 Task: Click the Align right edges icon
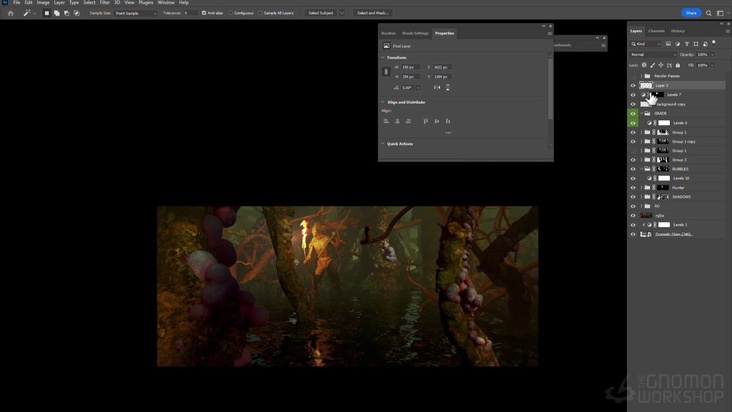(408, 121)
